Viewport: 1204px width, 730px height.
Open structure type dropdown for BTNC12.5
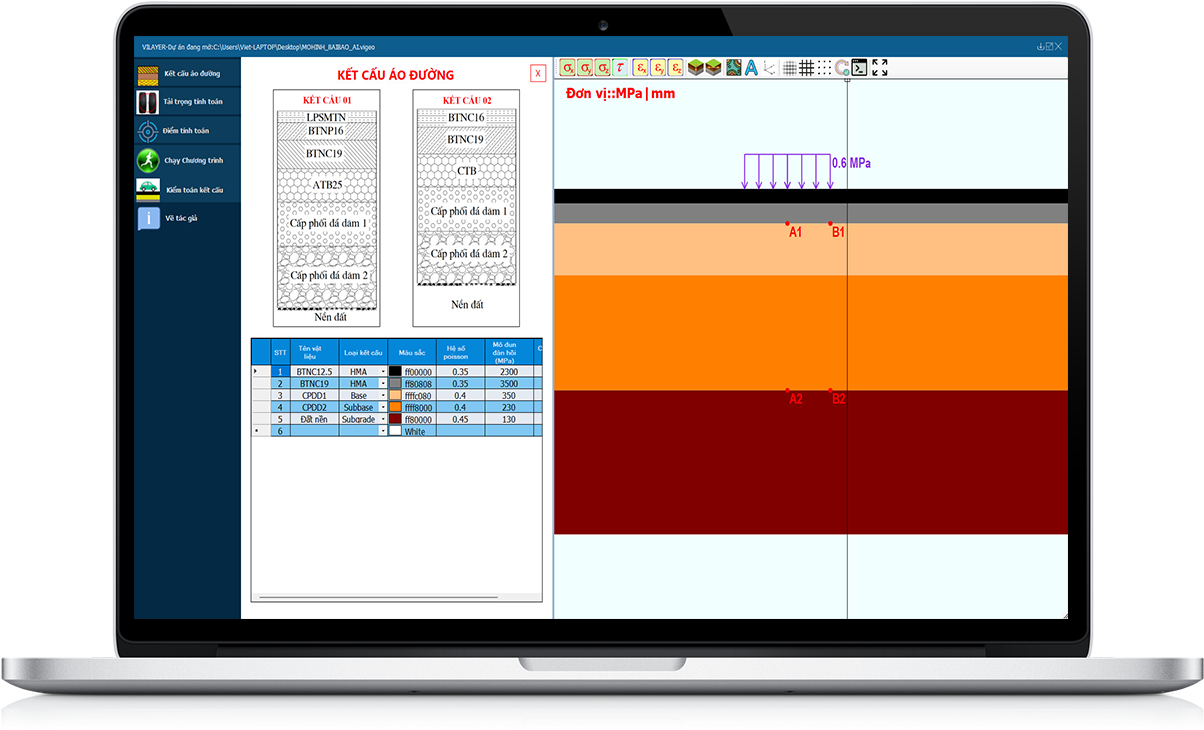[x=383, y=372]
